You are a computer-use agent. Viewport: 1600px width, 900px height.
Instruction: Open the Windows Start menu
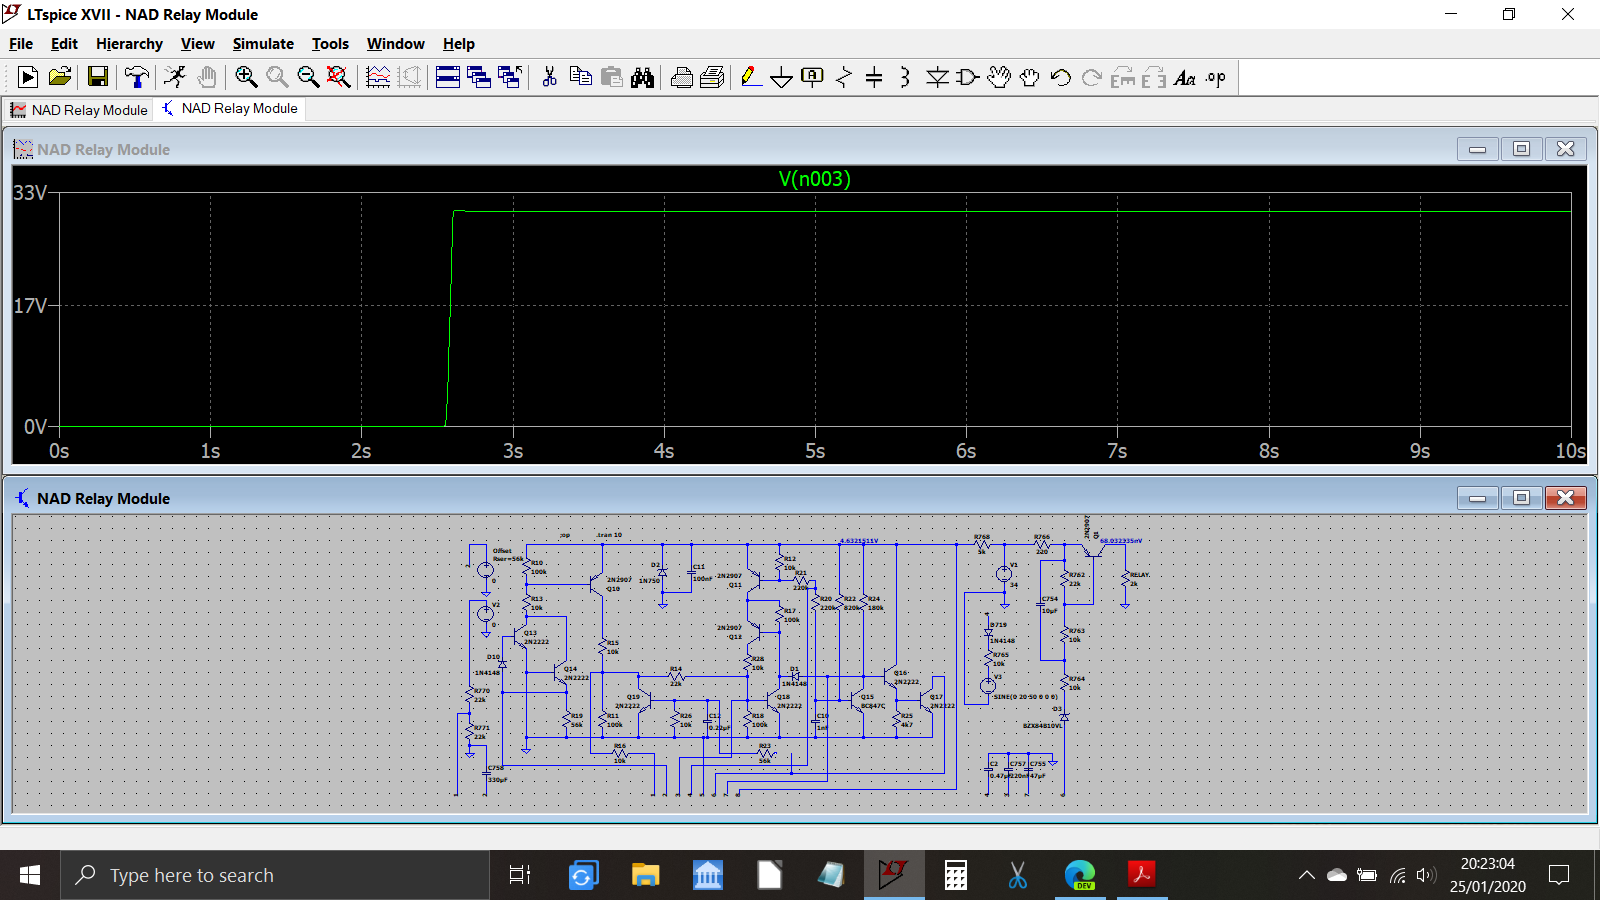coord(30,875)
